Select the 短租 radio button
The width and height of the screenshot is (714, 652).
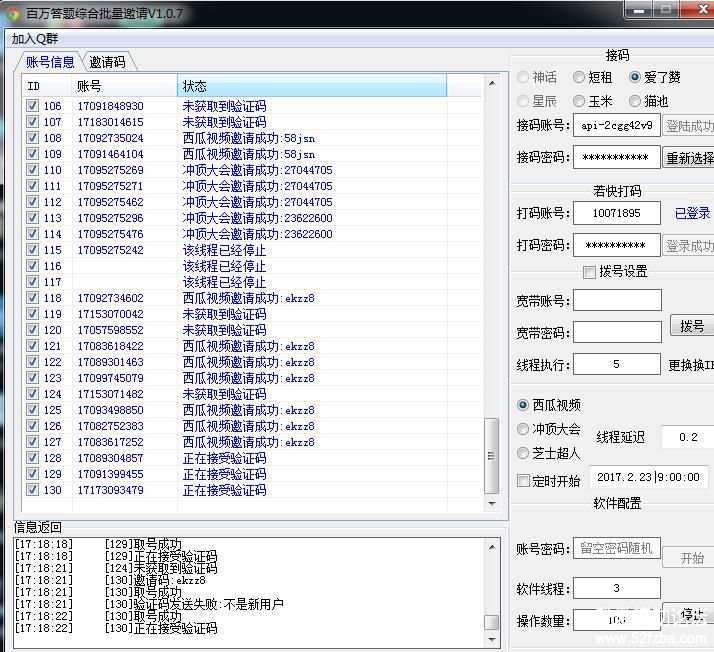pos(579,77)
